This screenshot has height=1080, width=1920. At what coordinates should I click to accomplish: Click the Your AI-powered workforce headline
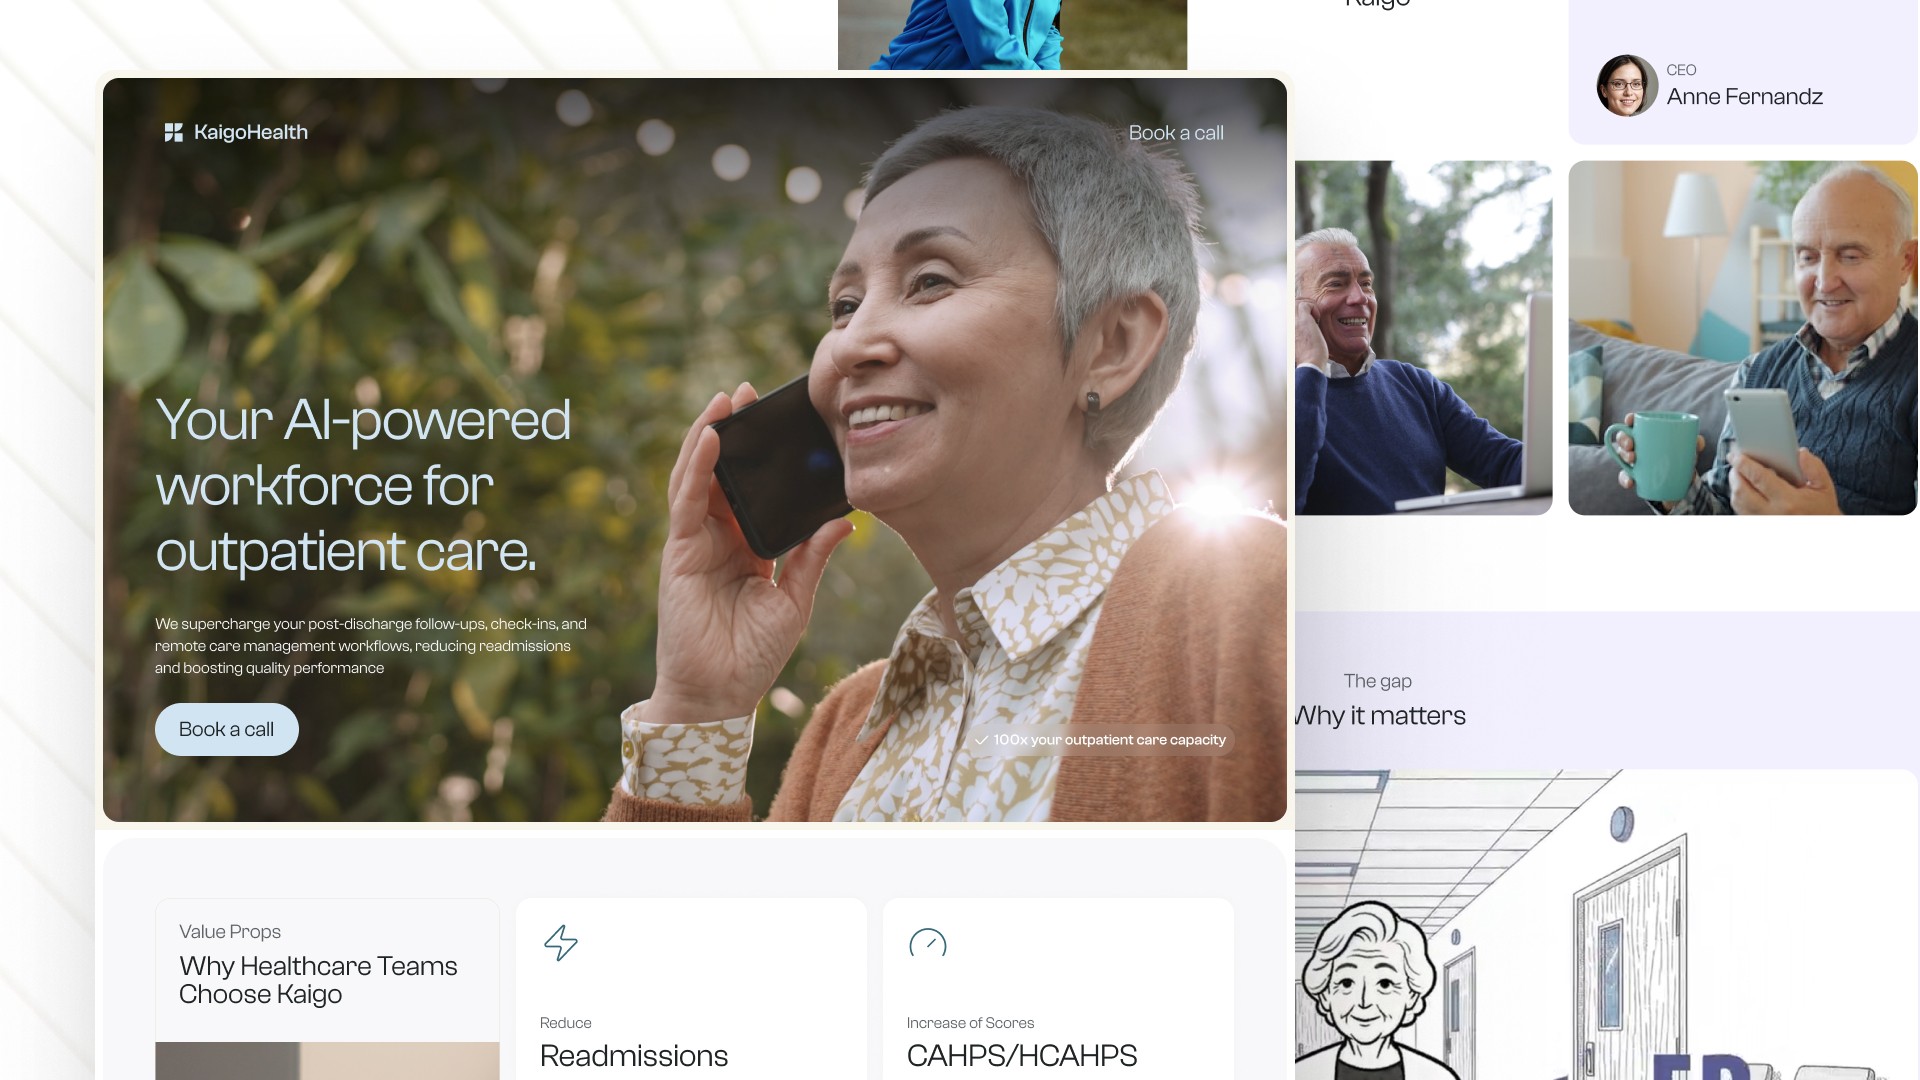[363, 486]
